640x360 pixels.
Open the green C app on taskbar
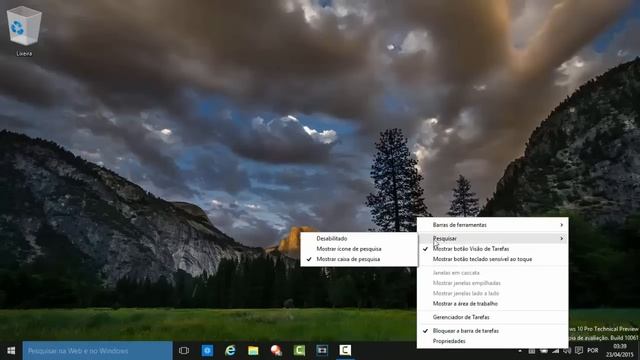click(x=299, y=351)
